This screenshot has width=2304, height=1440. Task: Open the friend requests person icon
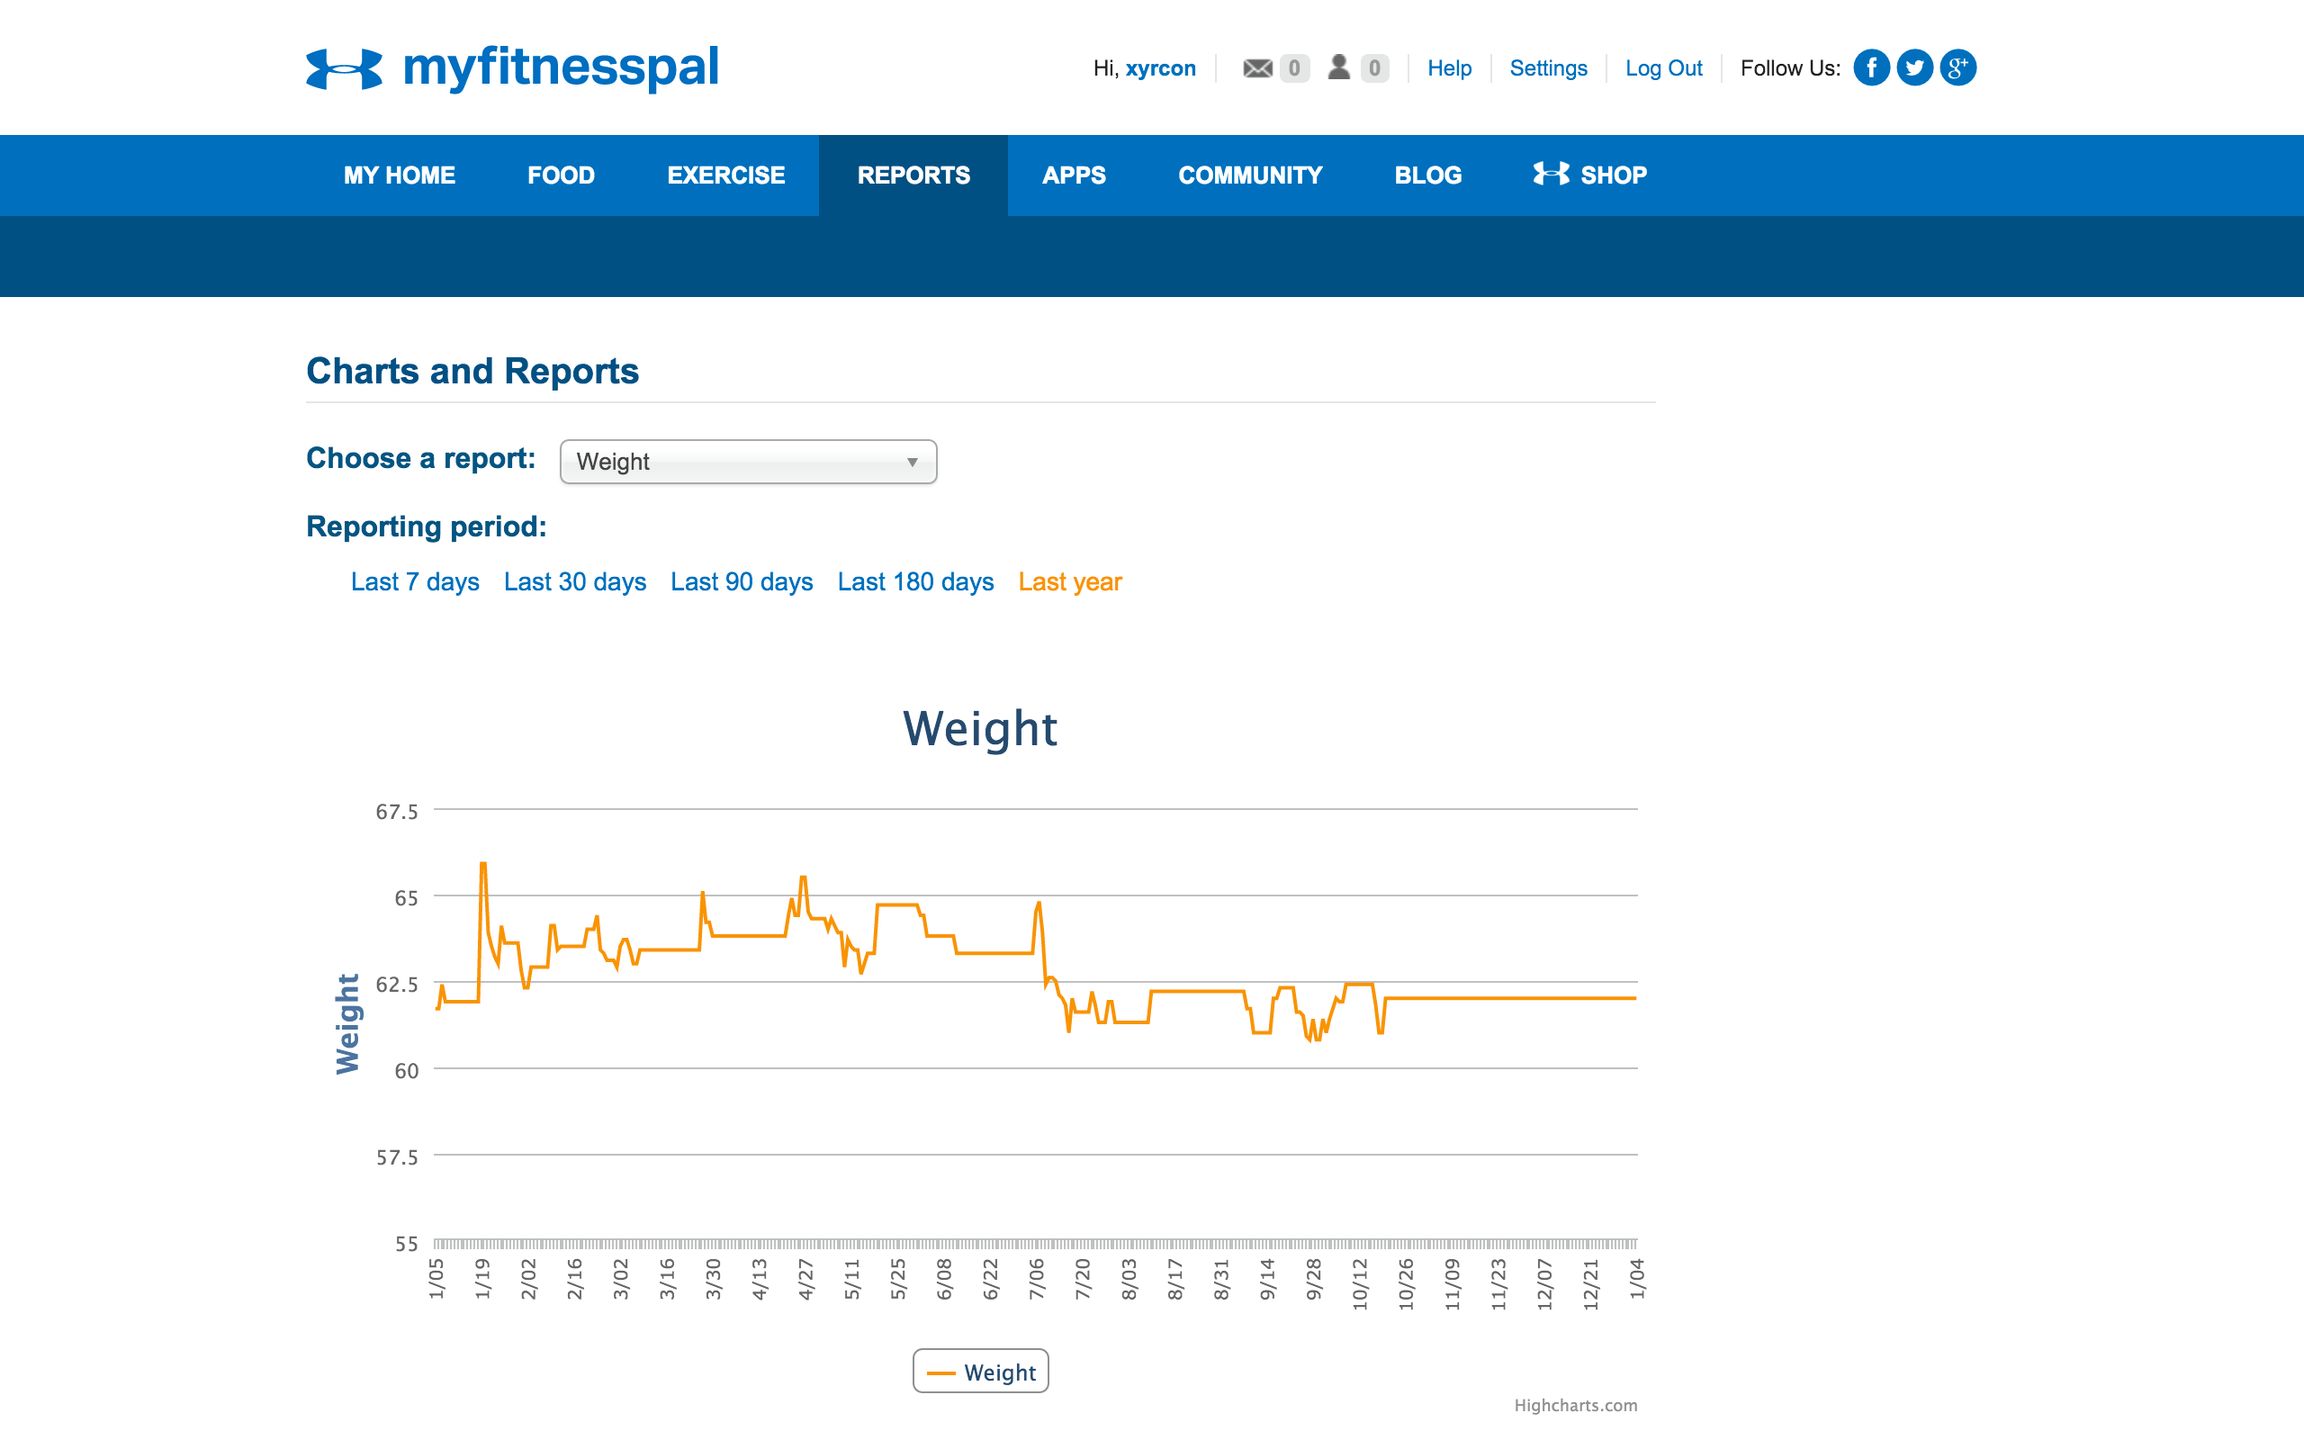click(1339, 67)
